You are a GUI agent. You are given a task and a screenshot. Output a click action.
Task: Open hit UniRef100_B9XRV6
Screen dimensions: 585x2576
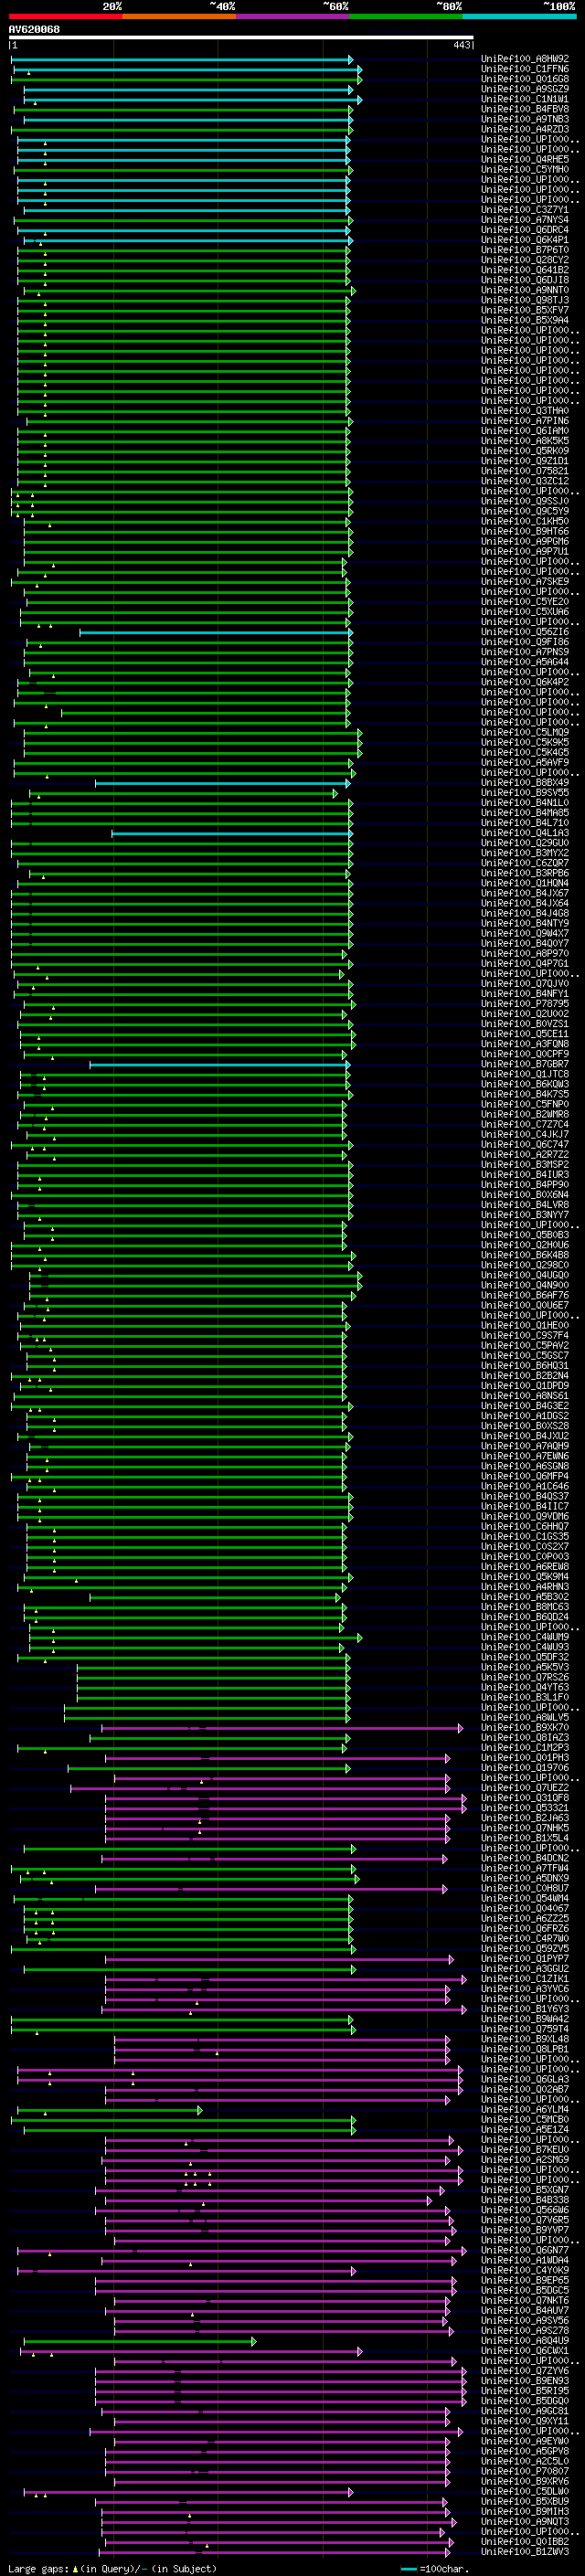pos(524,2481)
